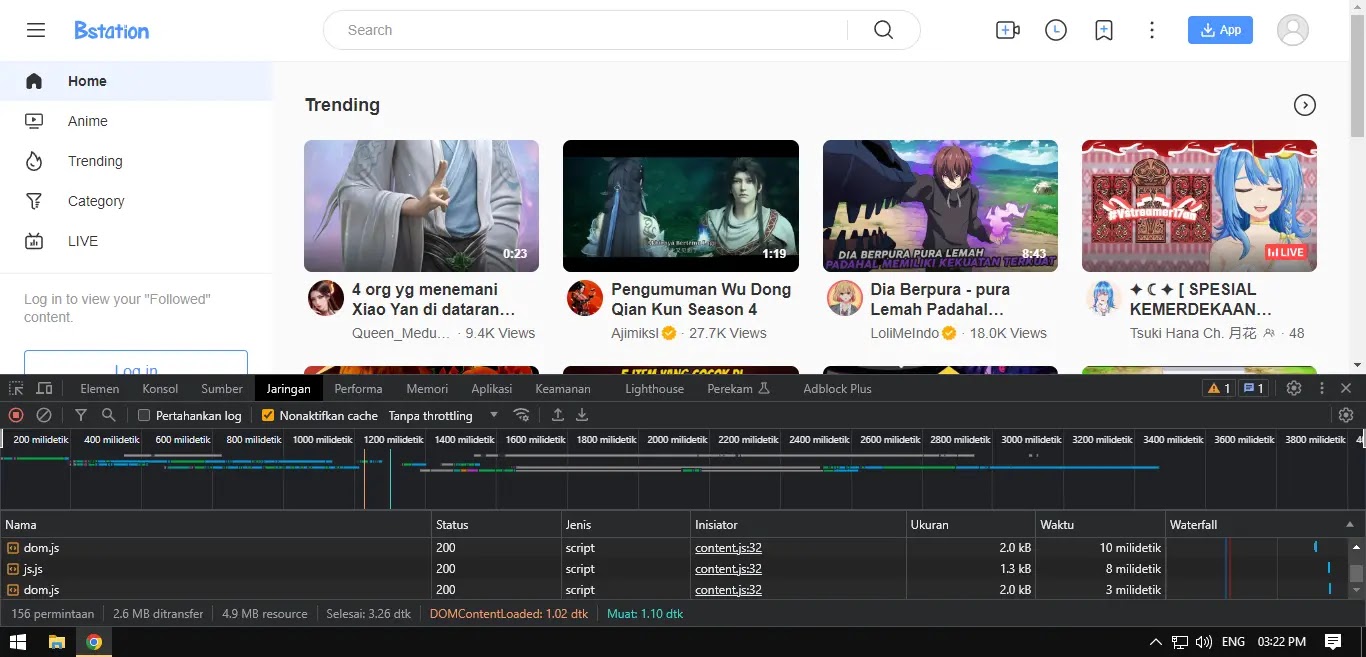This screenshot has width=1366, height=657.
Task: Click the Tsuki Hana Ch. channel avatar
Action: pos(1104,298)
